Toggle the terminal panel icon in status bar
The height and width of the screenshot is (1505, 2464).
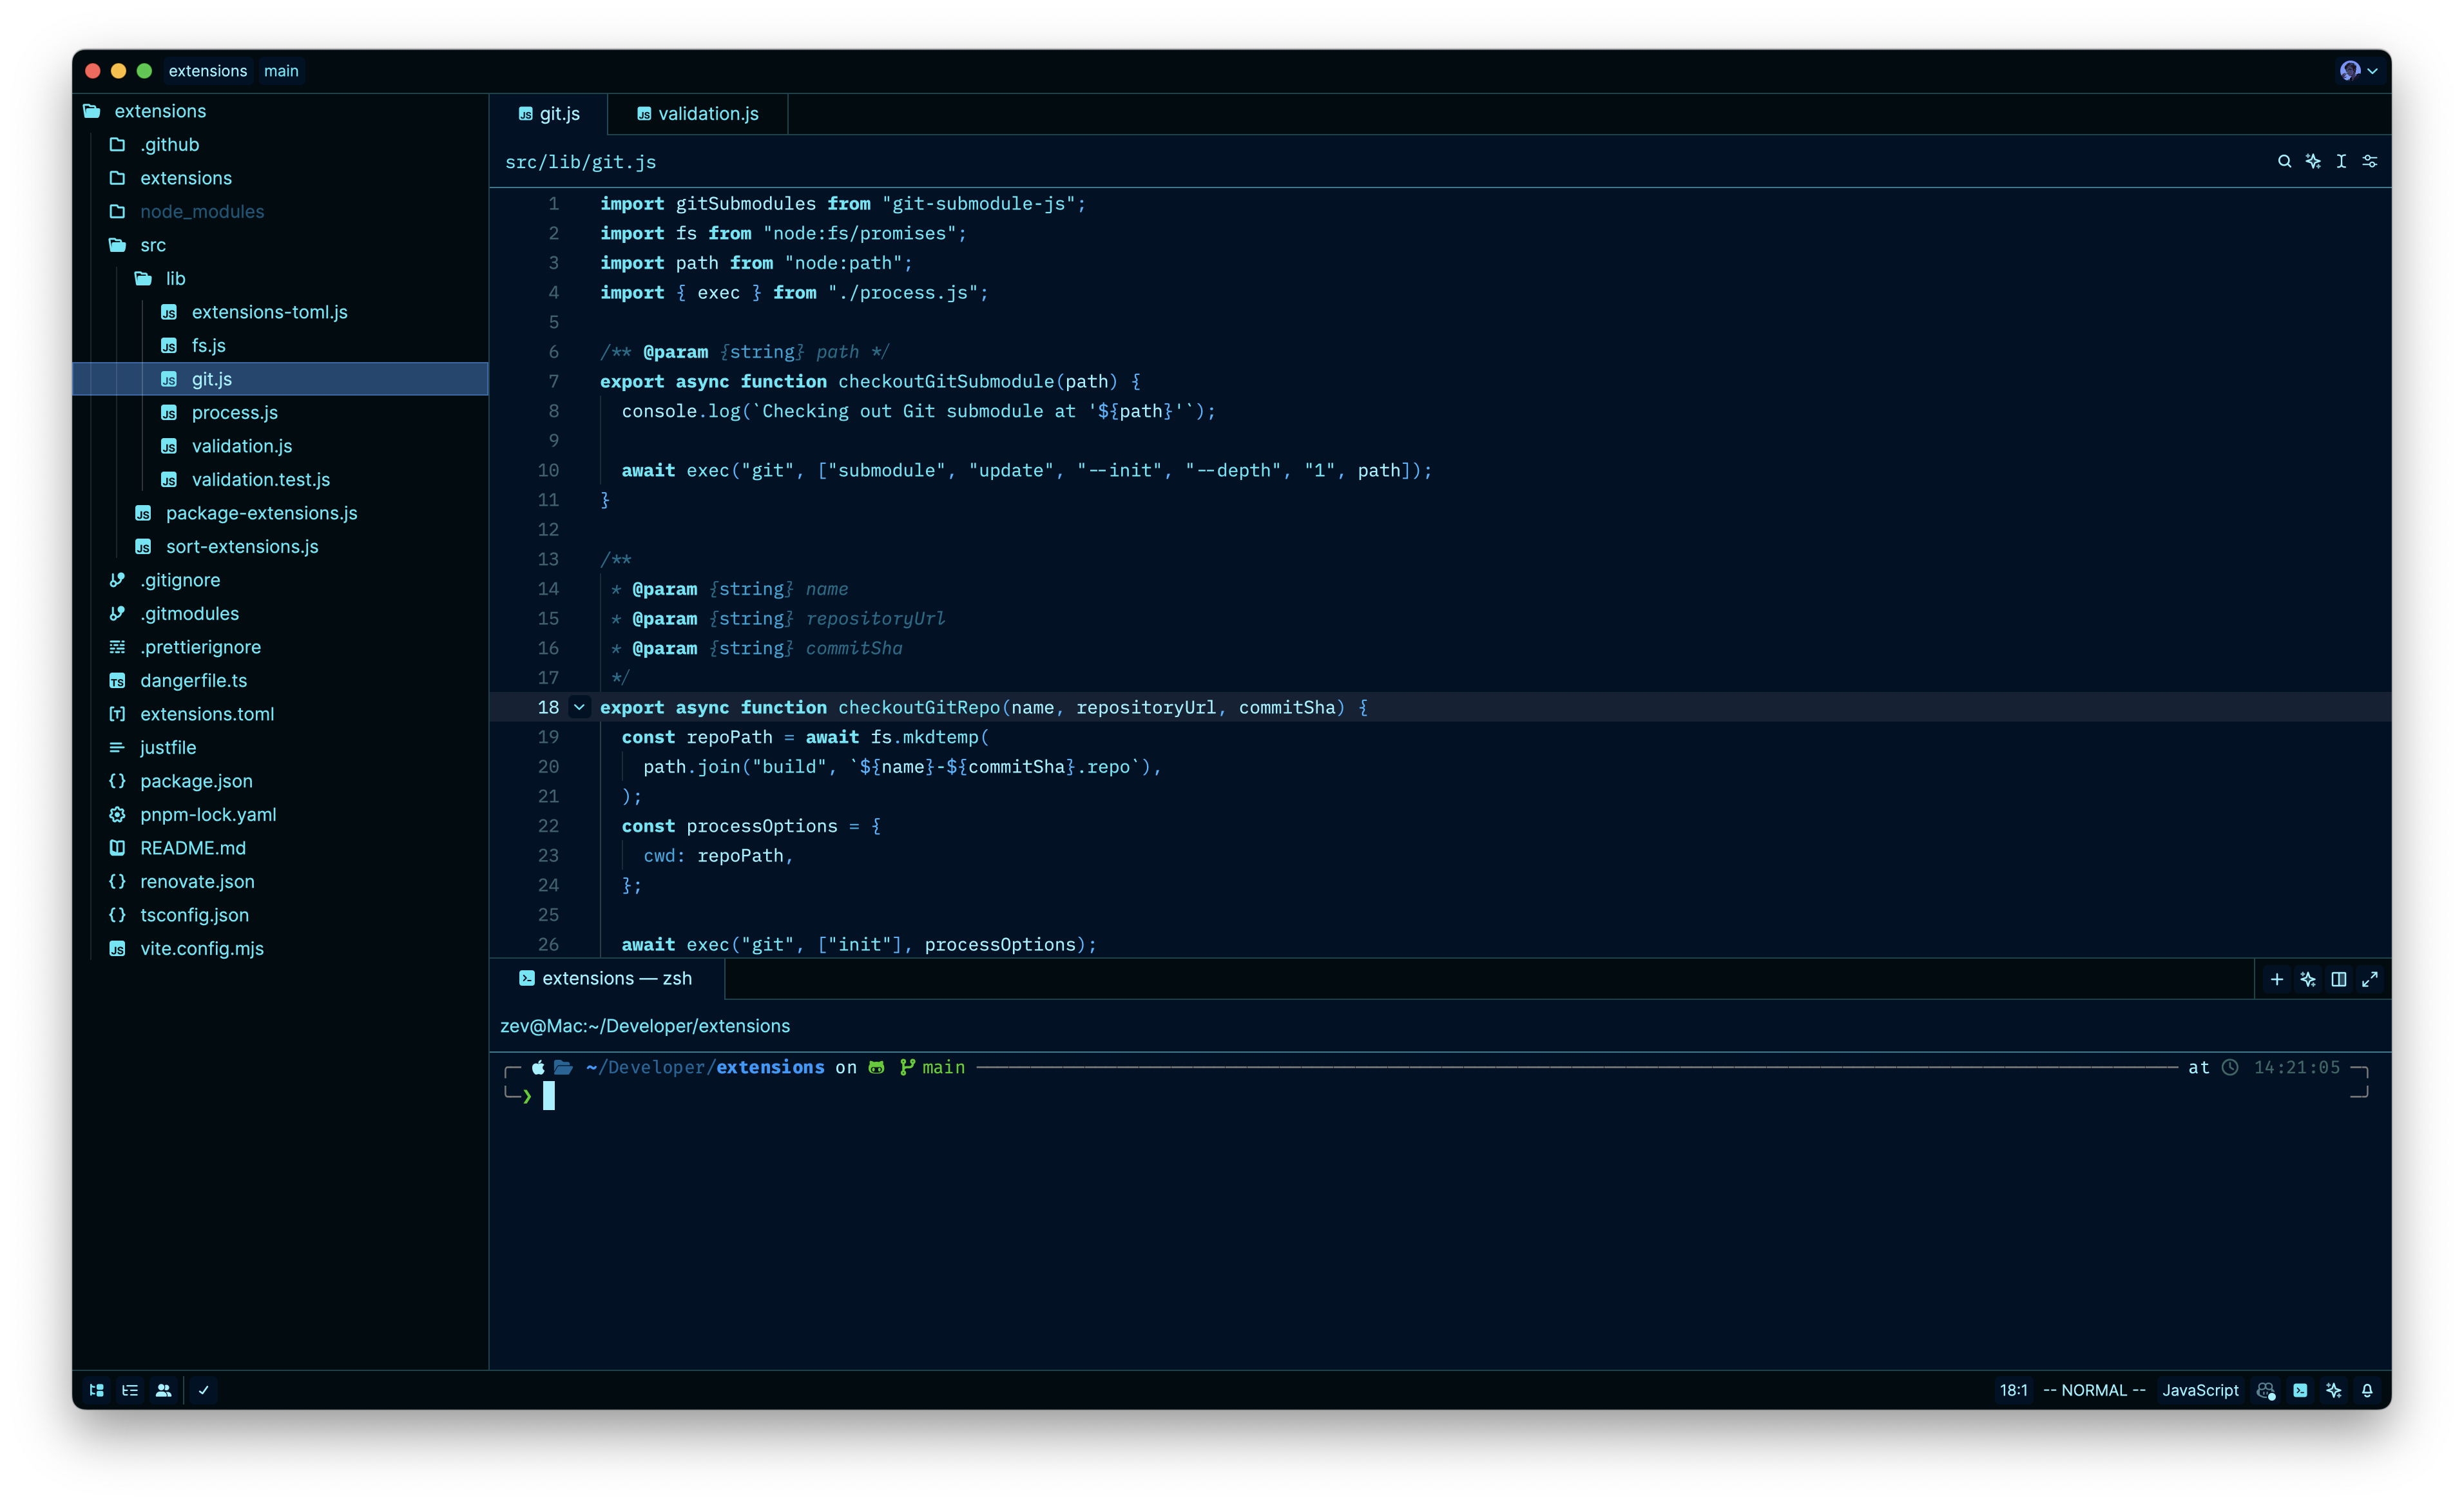coord(2300,1390)
